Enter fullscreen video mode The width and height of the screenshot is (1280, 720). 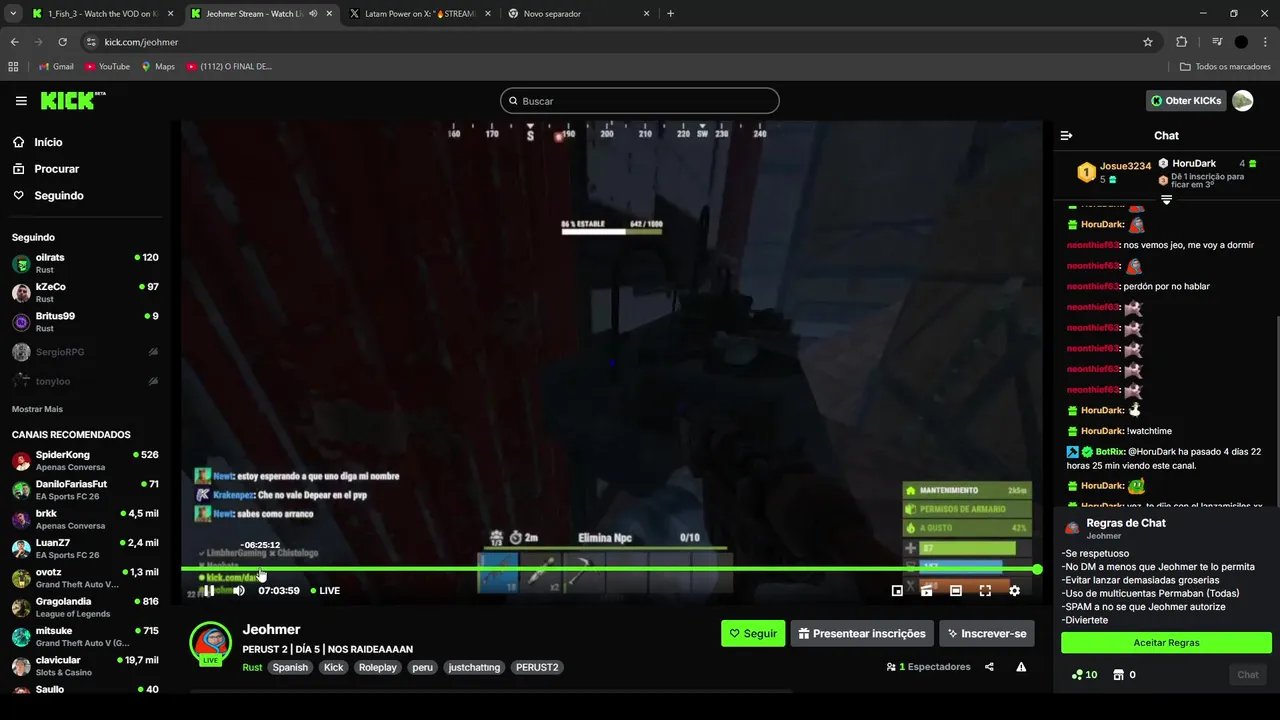click(985, 591)
